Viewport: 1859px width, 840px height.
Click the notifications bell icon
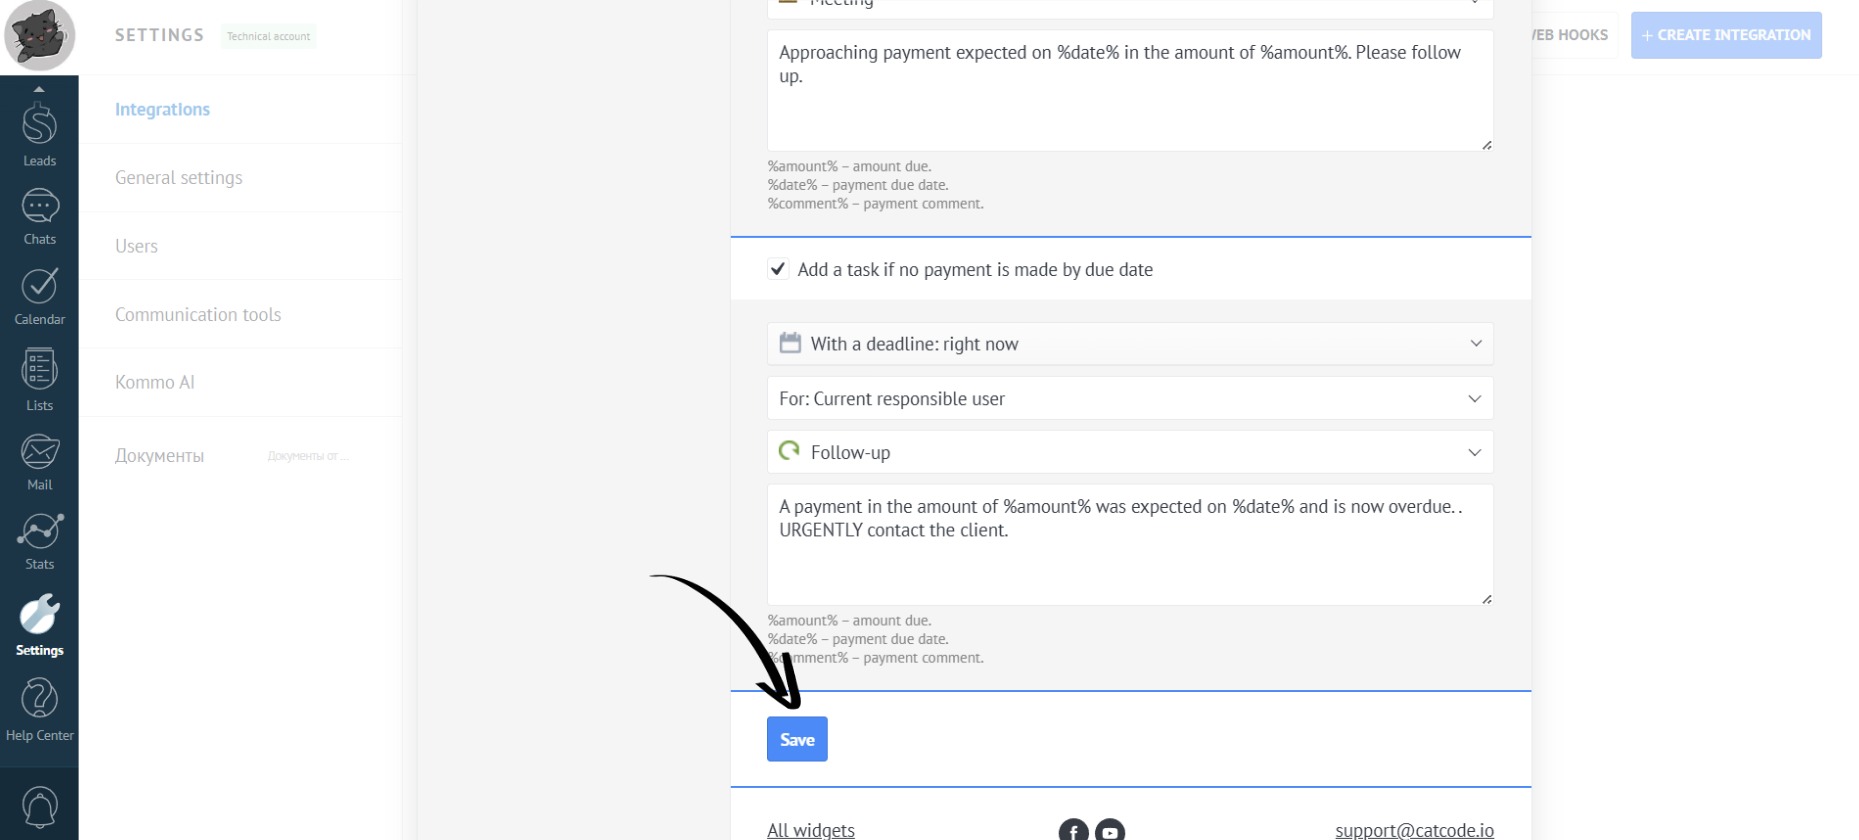pos(39,806)
